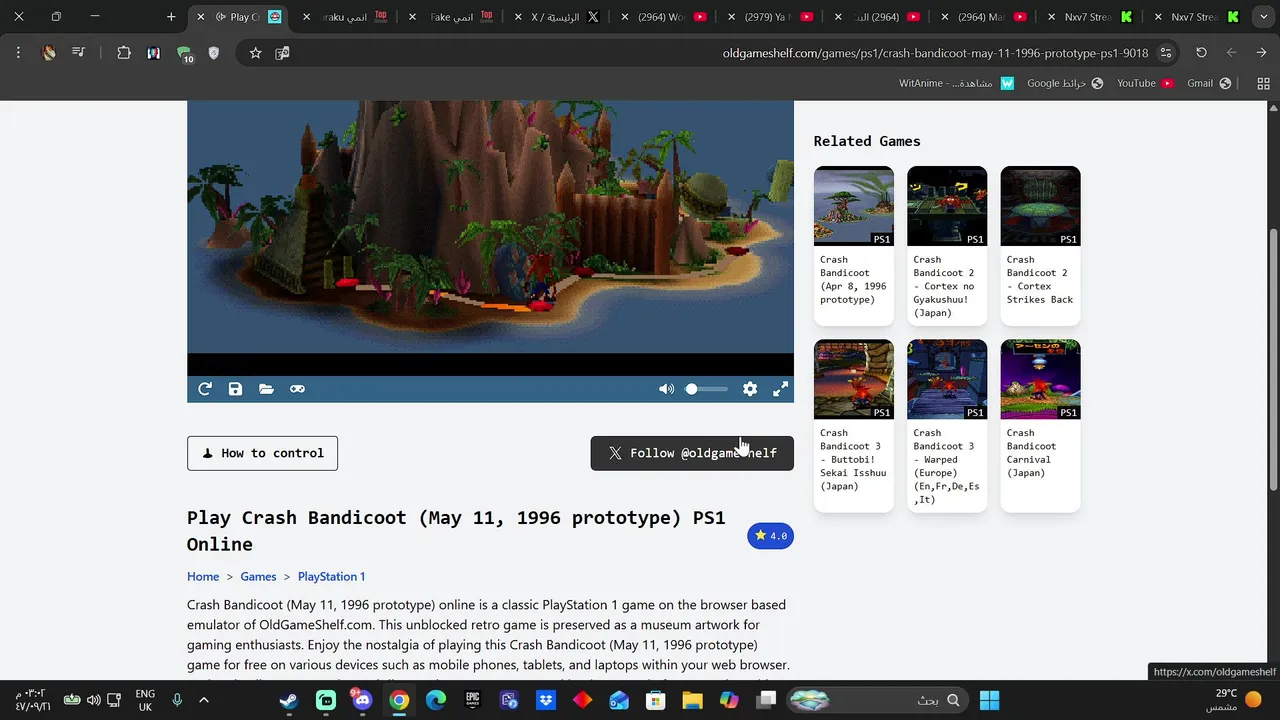This screenshot has height=720, width=1280.
Task: Open Steam from the taskbar
Action: tap(288, 700)
